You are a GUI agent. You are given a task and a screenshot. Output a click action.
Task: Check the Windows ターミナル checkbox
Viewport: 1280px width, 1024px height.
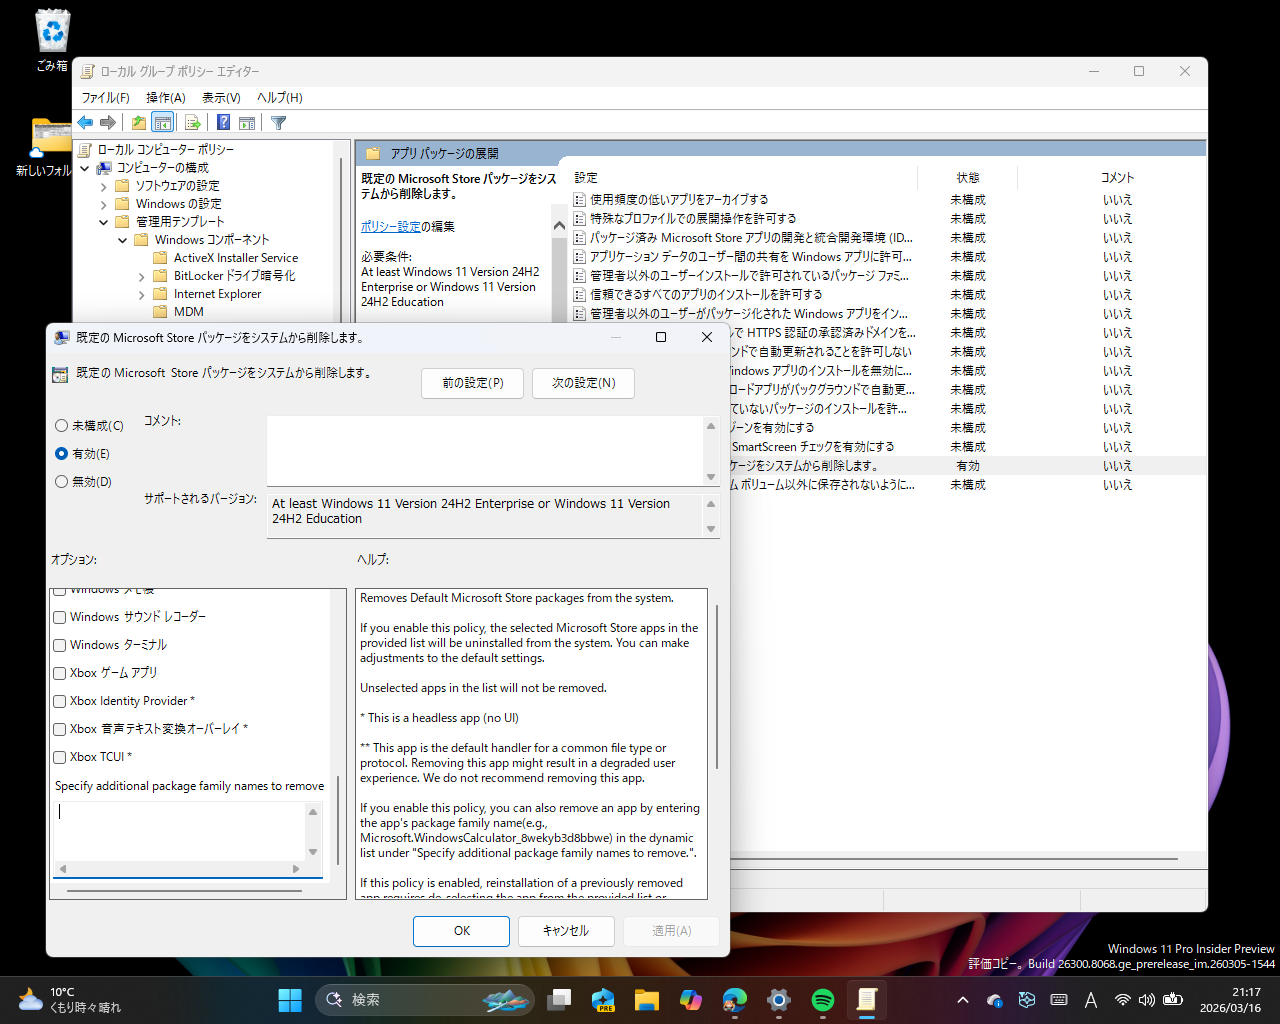coord(60,646)
